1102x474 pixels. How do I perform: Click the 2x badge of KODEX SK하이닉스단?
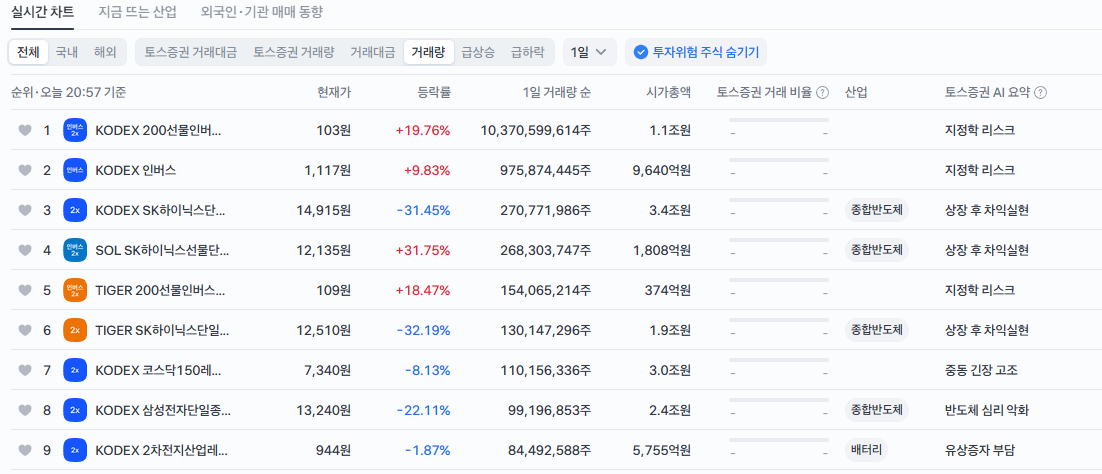tap(75, 210)
